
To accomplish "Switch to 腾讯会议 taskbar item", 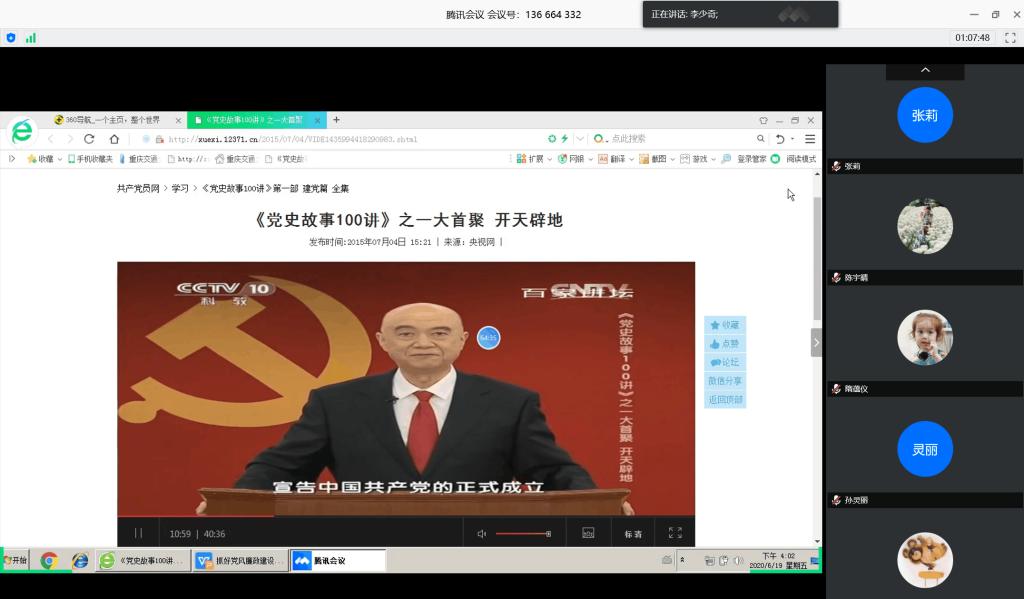I will tap(338, 560).
